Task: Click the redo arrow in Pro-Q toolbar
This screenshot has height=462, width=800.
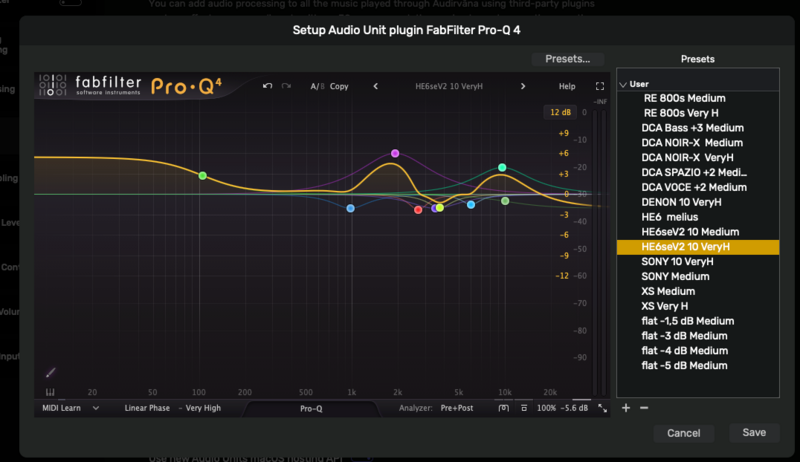Action: 286,86
